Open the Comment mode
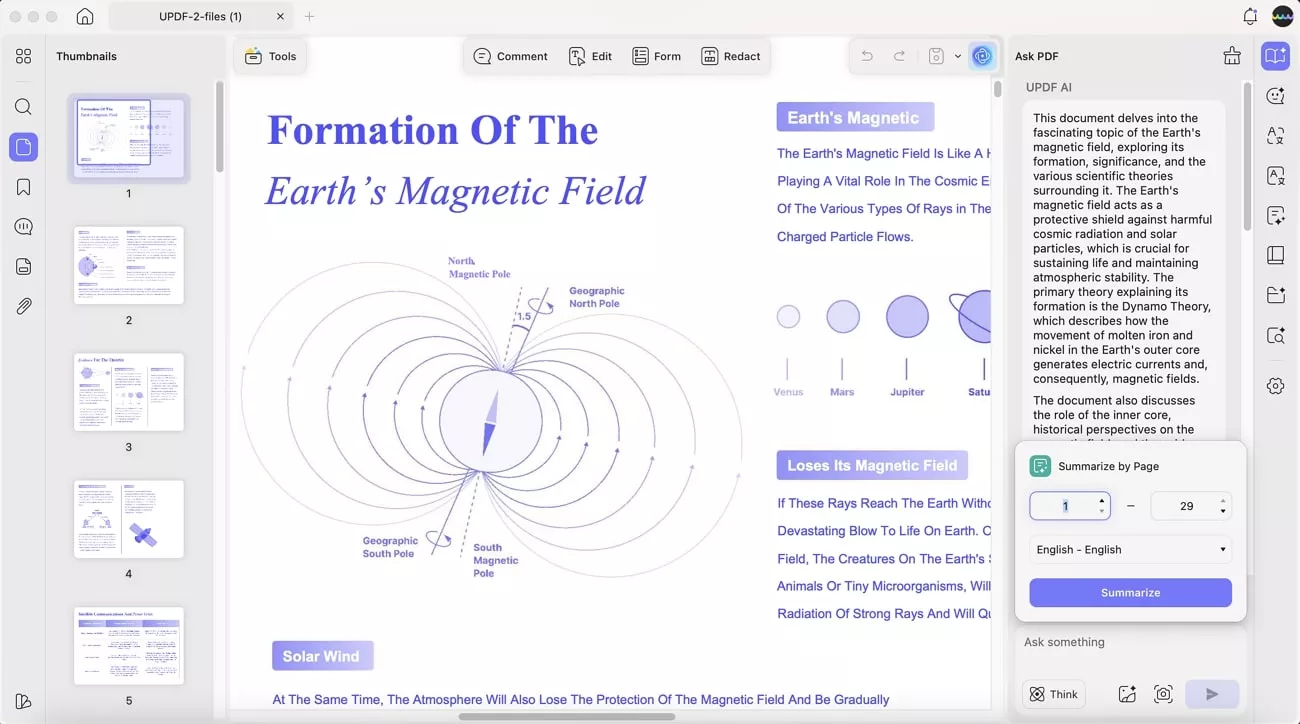 pyautogui.click(x=511, y=56)
